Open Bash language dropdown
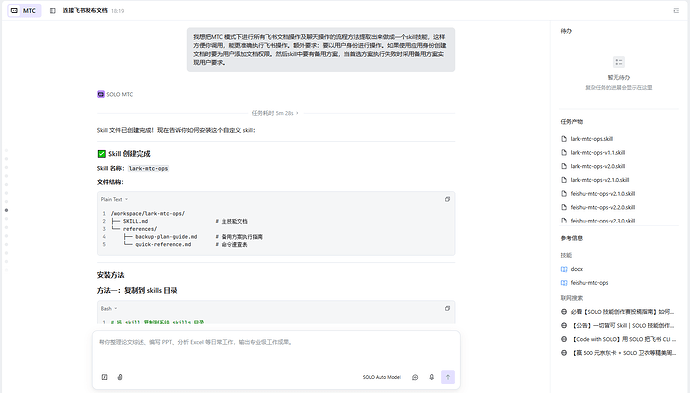This screenshot has height=393, width=690. pyautogui.click(x=109, y=309)
